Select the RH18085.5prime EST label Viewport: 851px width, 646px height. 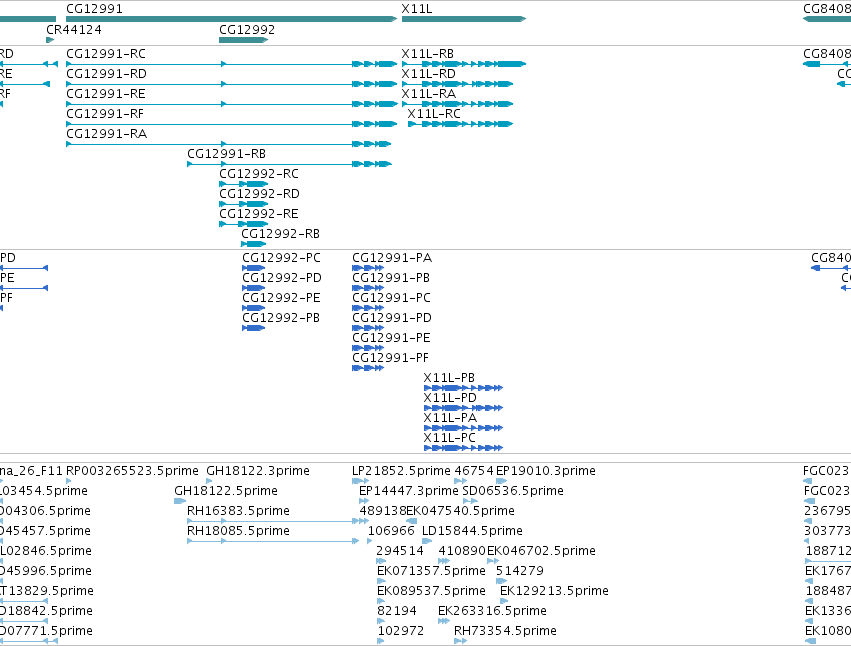pos(239,531)
